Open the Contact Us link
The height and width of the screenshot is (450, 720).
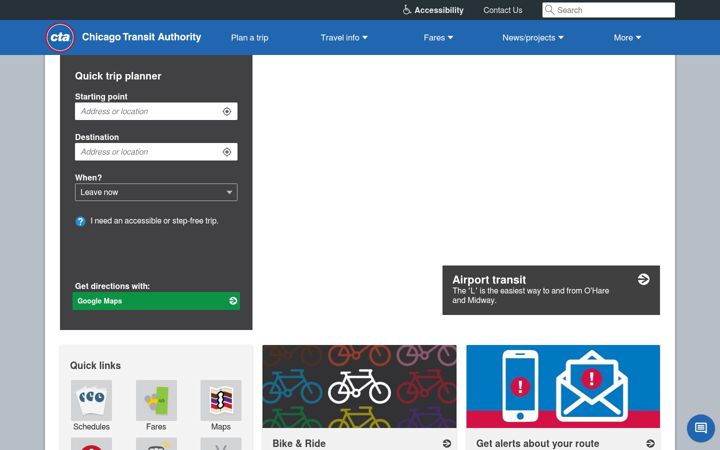coord(502,10)
